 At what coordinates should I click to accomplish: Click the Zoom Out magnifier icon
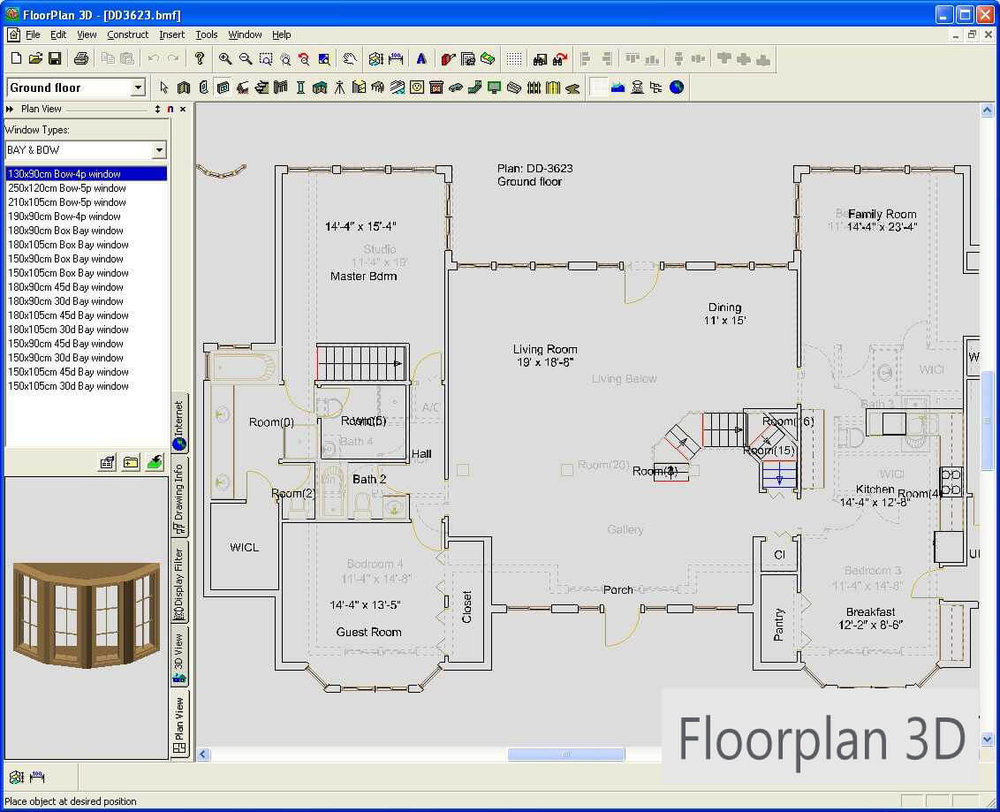245,59
